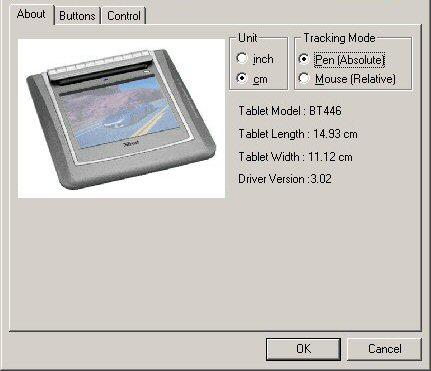This screenshot has height=371, width=431.
Task: Click Tablet Length : 14.93 cm text
Action: point(298,134)
